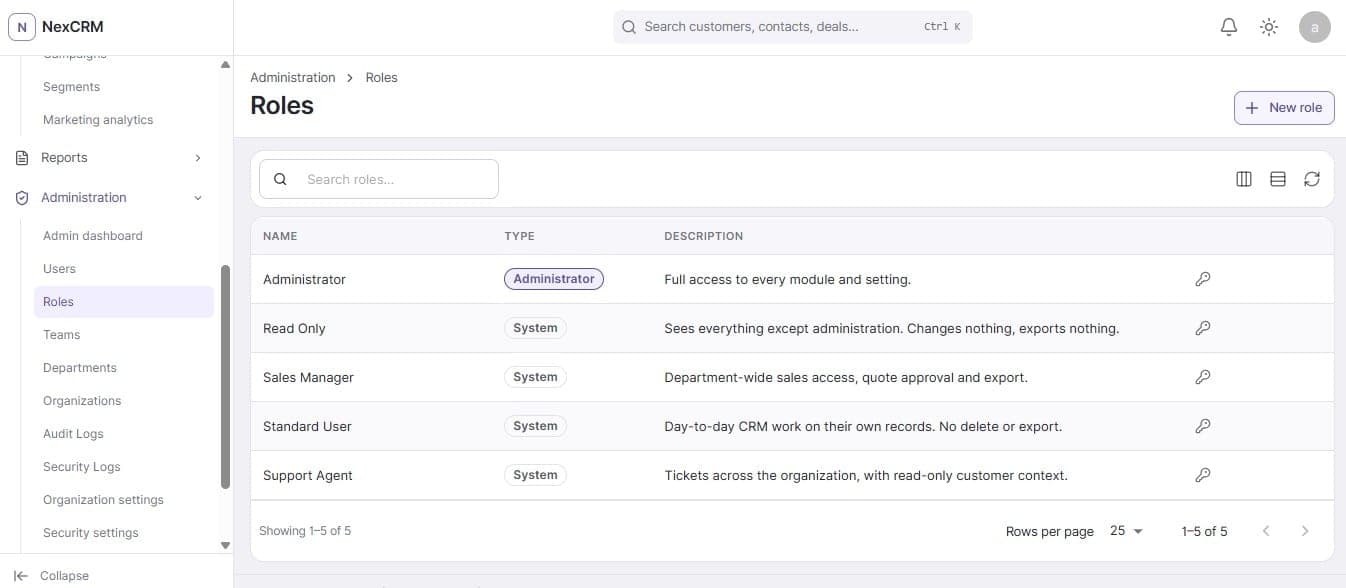Click 'Tickets across the organization' description
The width and height of the screenshot is (1346, 588).
(866, 475)
